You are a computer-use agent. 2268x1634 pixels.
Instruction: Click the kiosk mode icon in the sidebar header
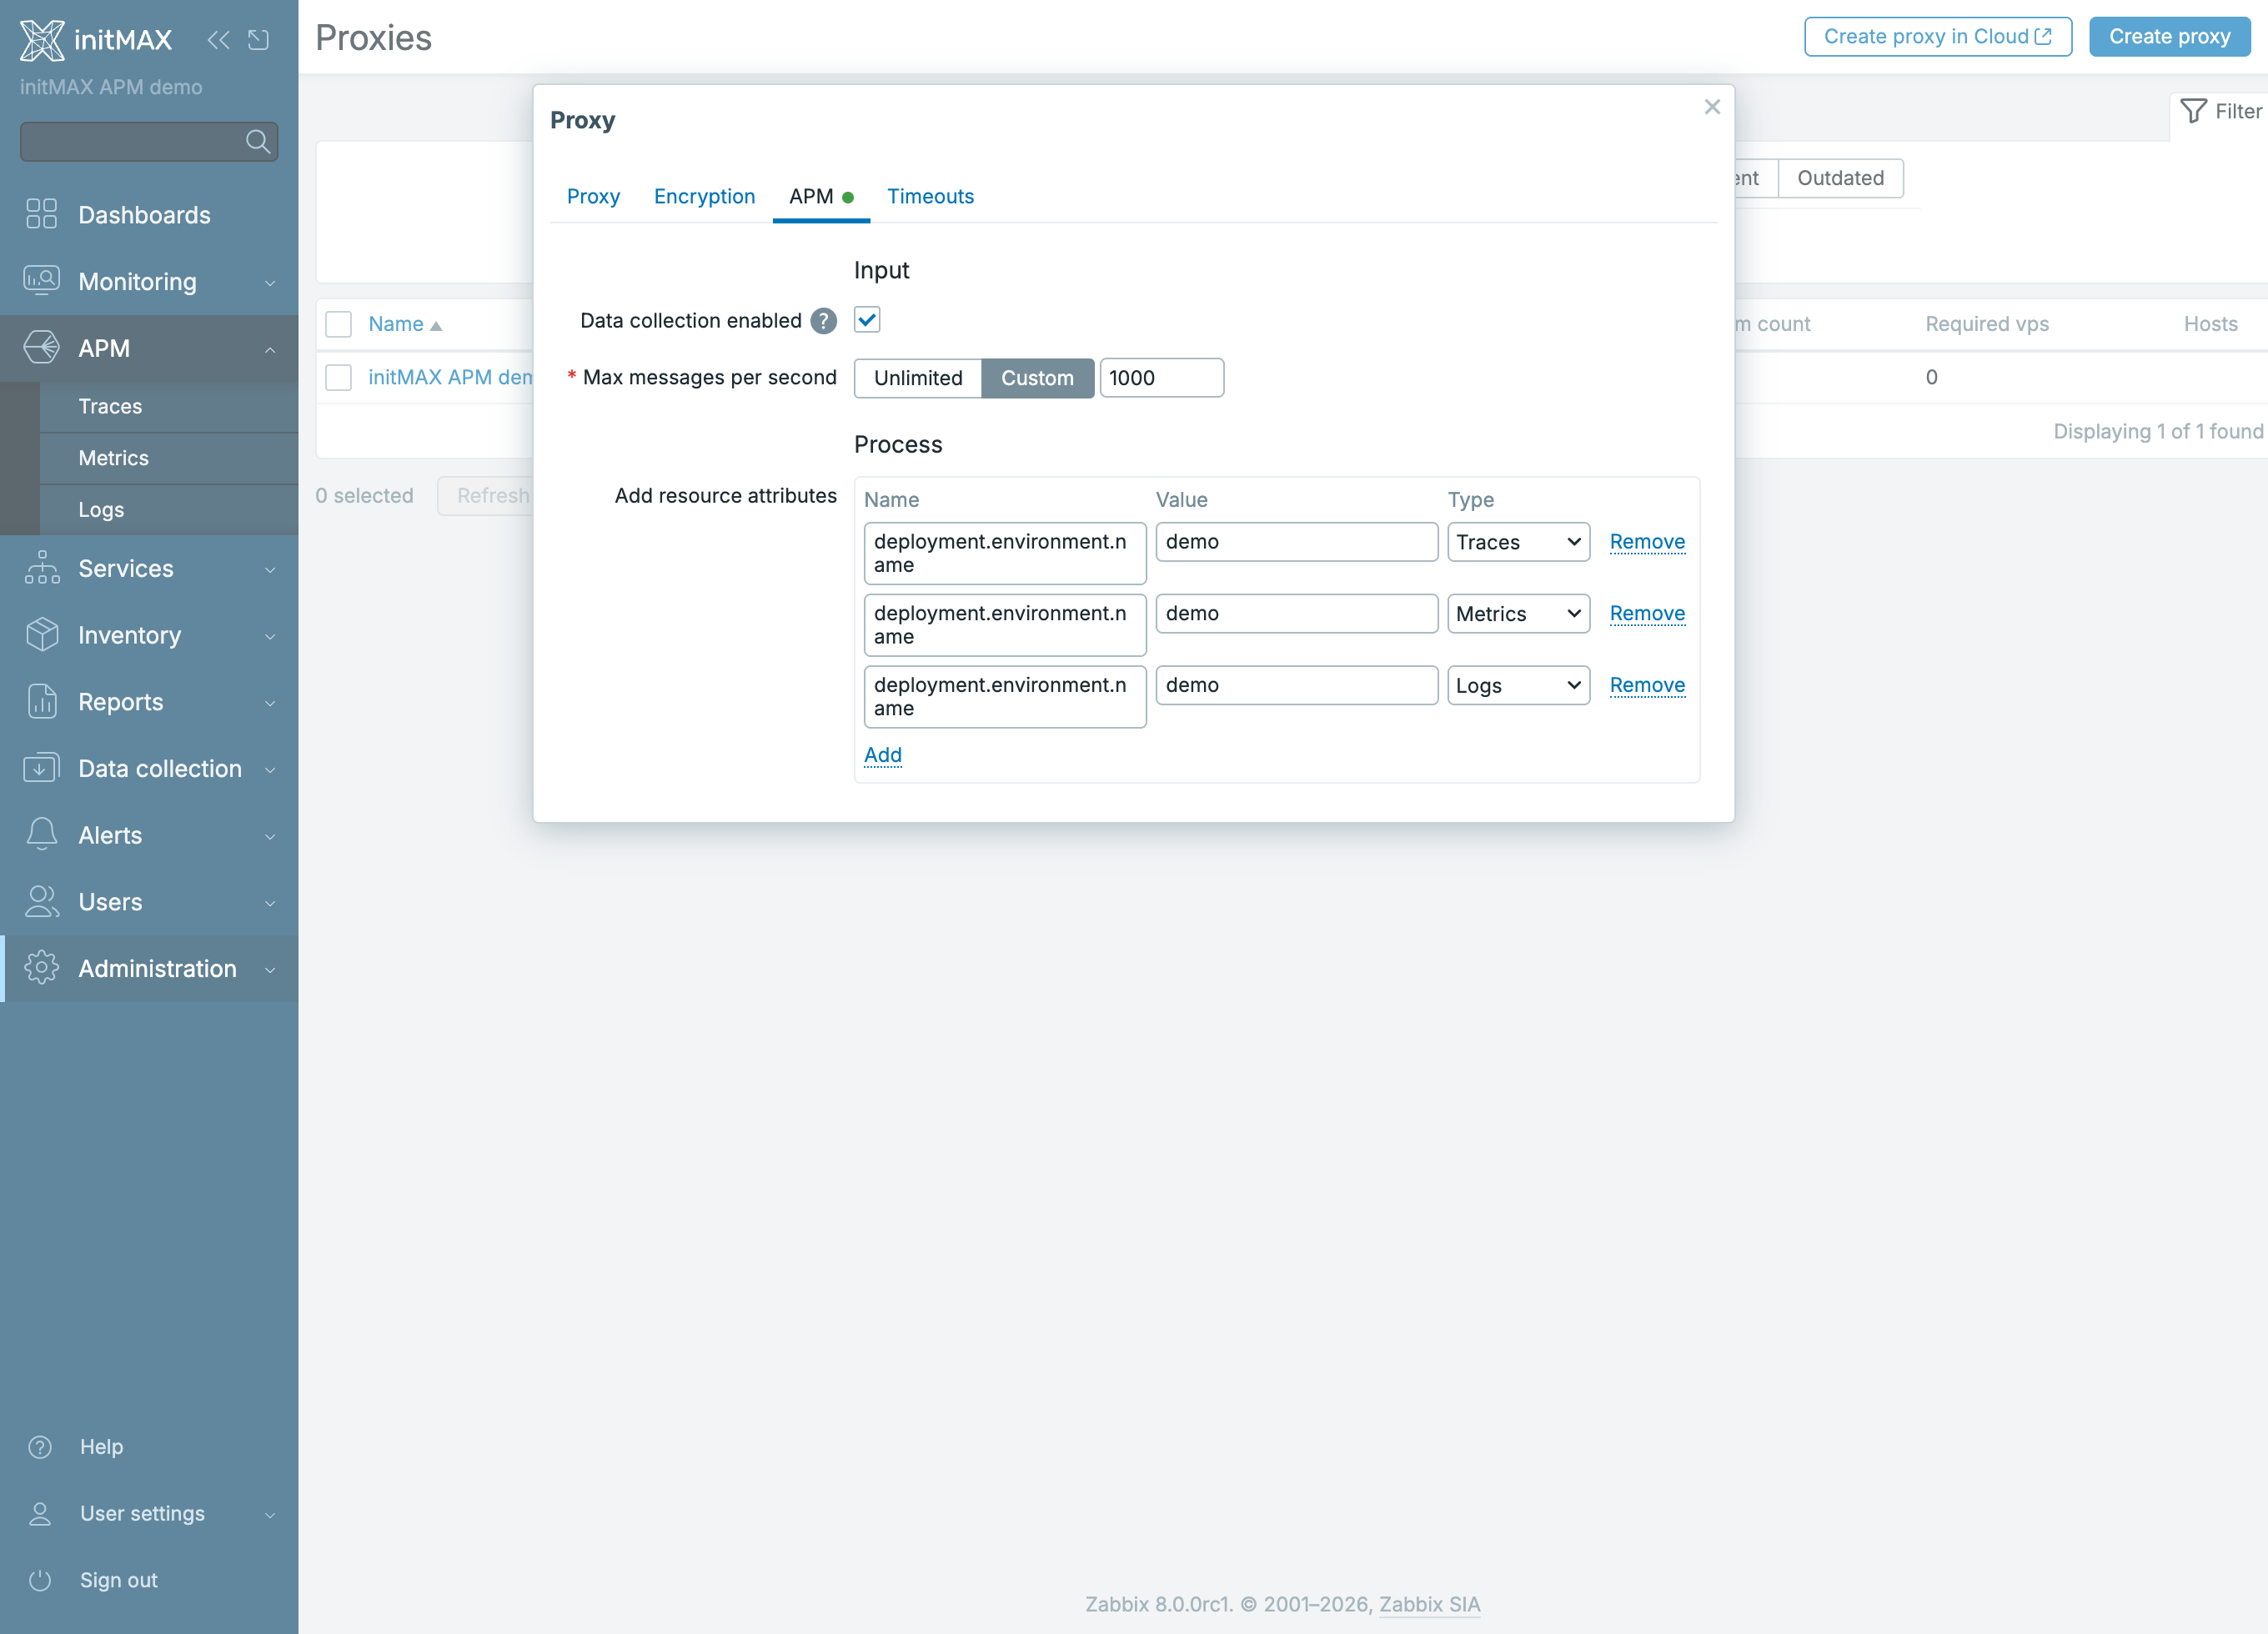click(259, 40)
